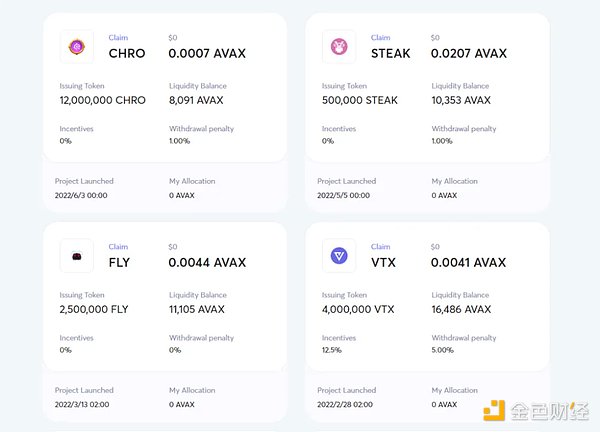Click the 2022/3/13 02:00 launch date

81,405
